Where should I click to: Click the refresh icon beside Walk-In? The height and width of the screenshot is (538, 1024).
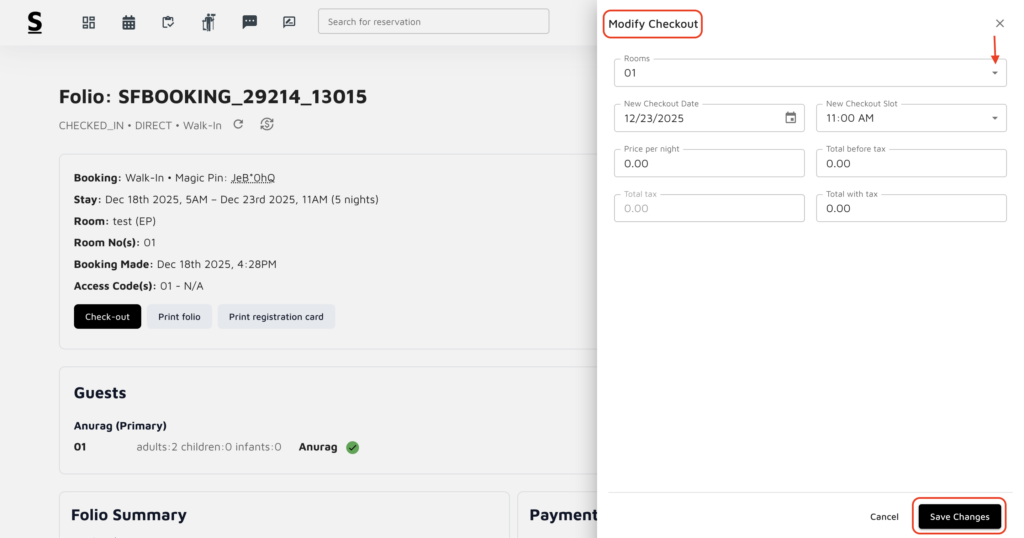238,125
